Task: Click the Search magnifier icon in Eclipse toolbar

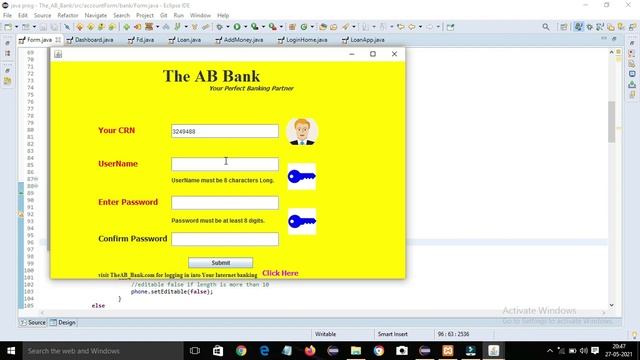Action: pyautogui.click(x=546, y=27)
